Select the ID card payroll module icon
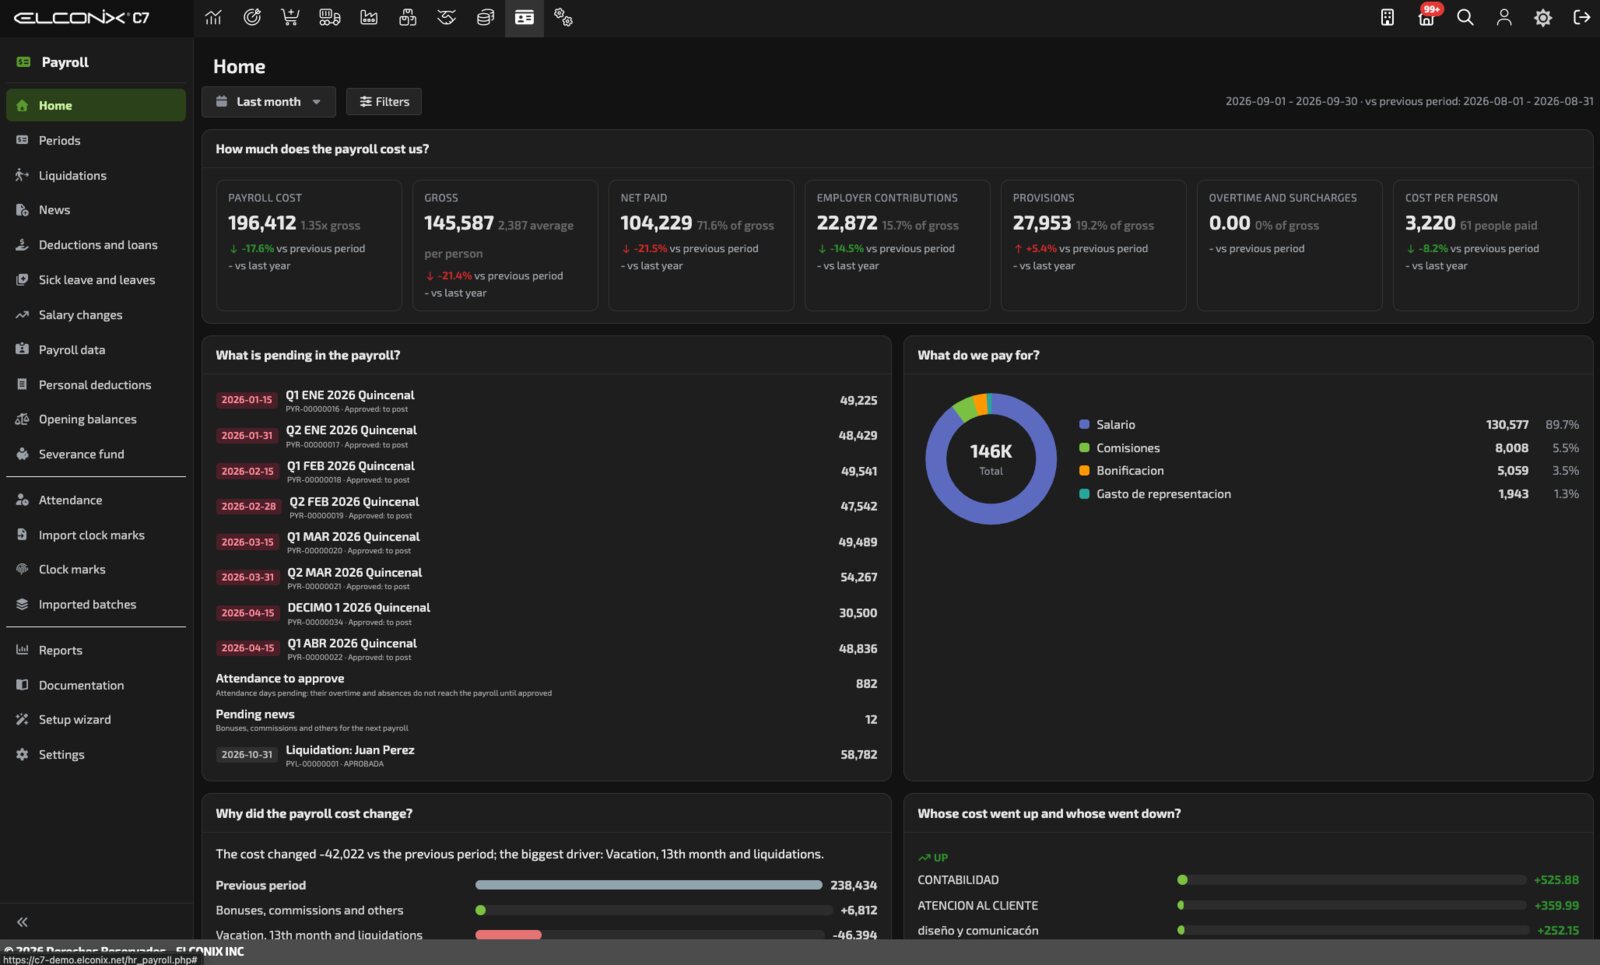Screen dimensions: 1600x965 tap(524, 18)
